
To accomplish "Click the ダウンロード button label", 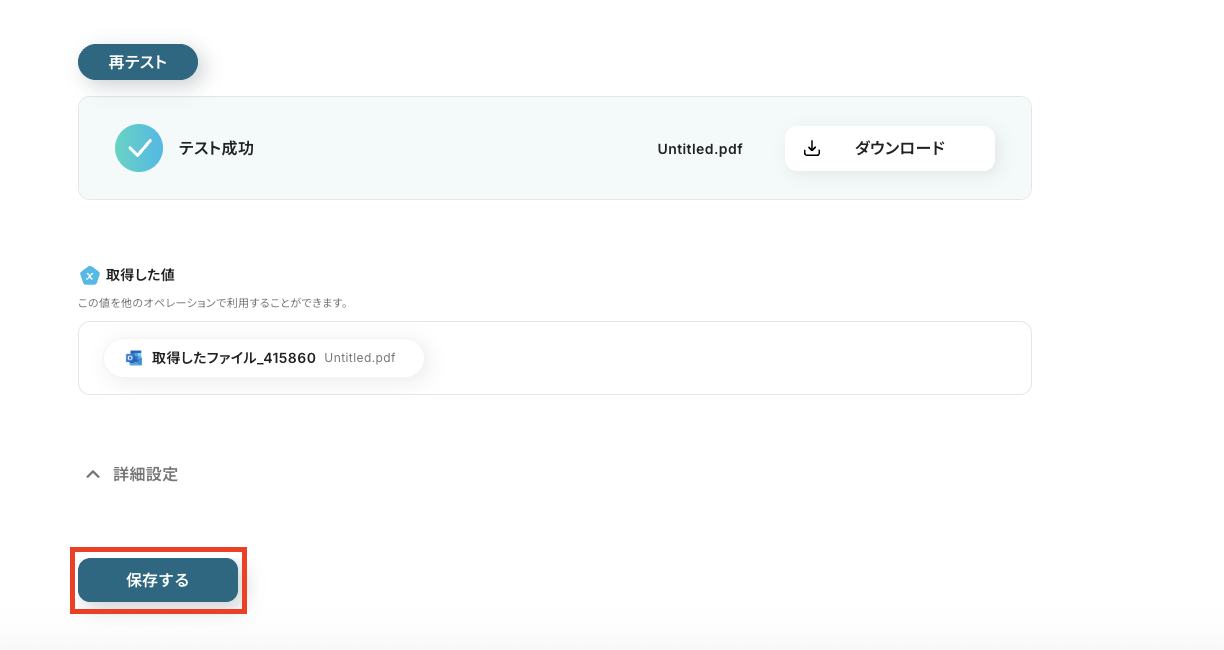I will tap(899, 148).
